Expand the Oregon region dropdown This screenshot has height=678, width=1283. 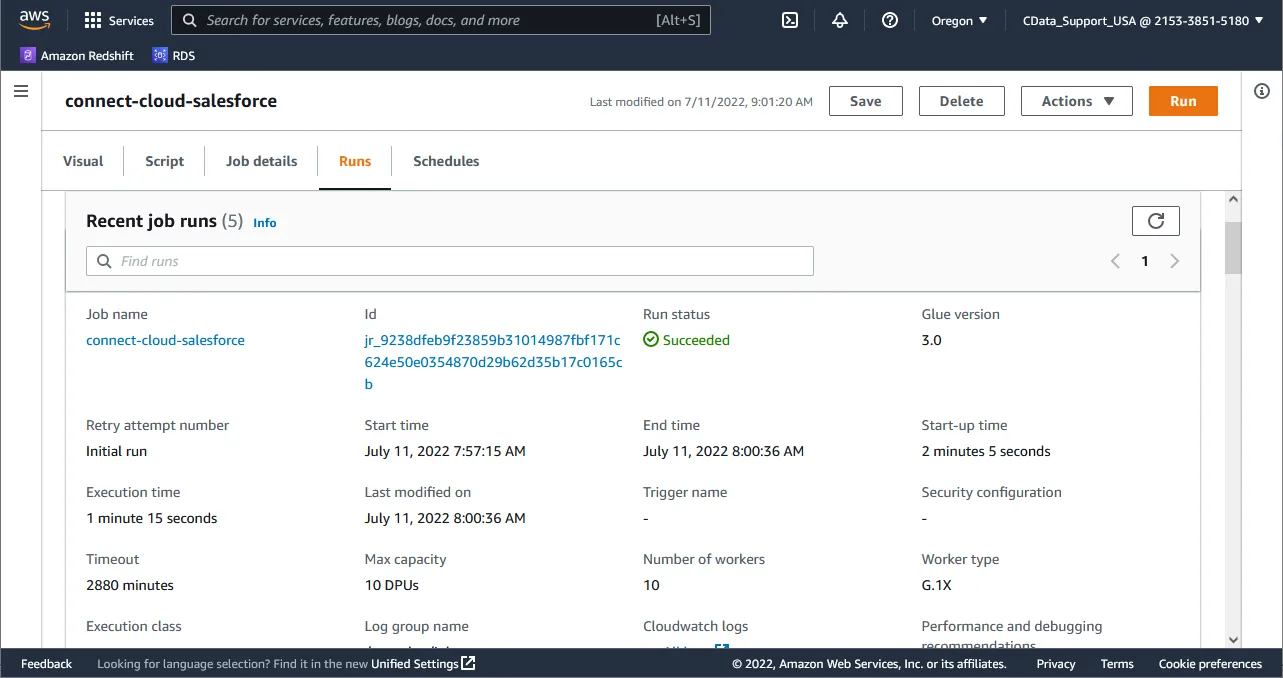[x=959, y=20]
